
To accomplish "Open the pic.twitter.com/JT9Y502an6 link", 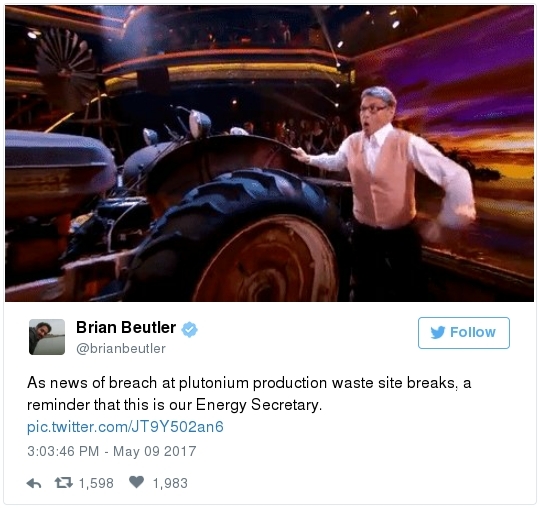I will click(125, 427).
